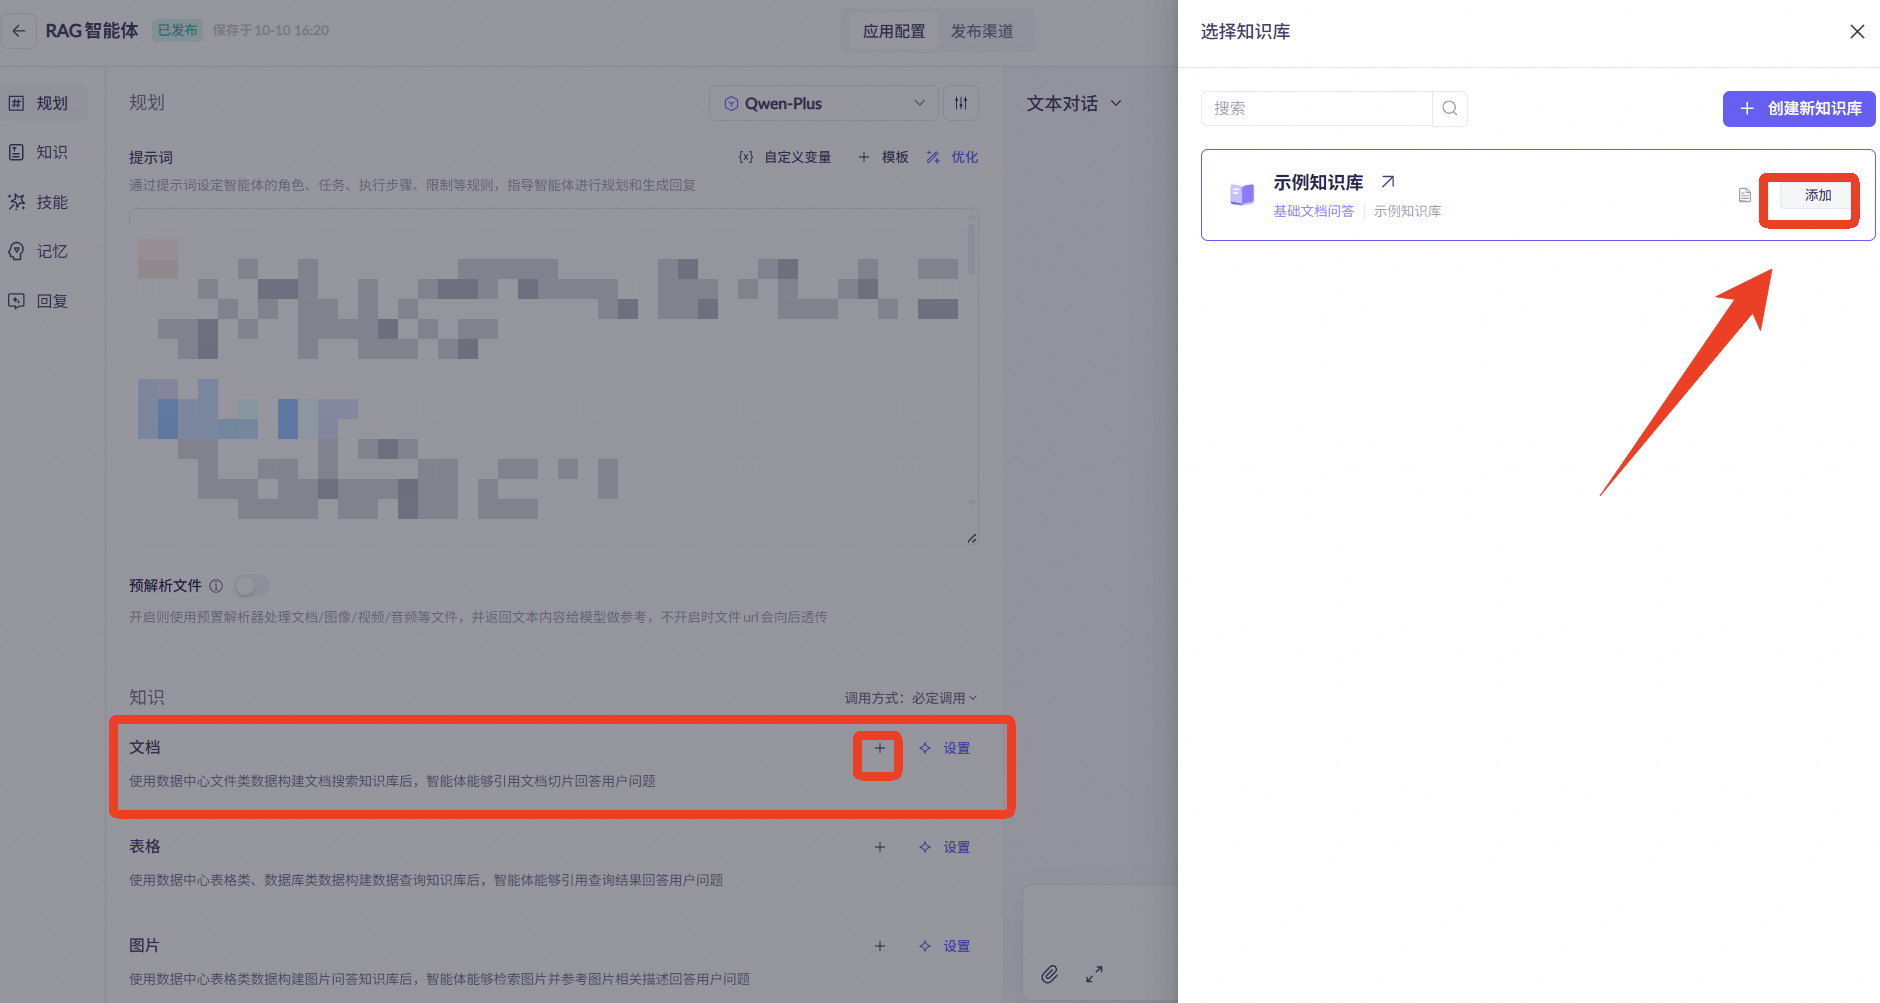
Task: Select 规划 in the left sidebar
Action: click(44, 103)
